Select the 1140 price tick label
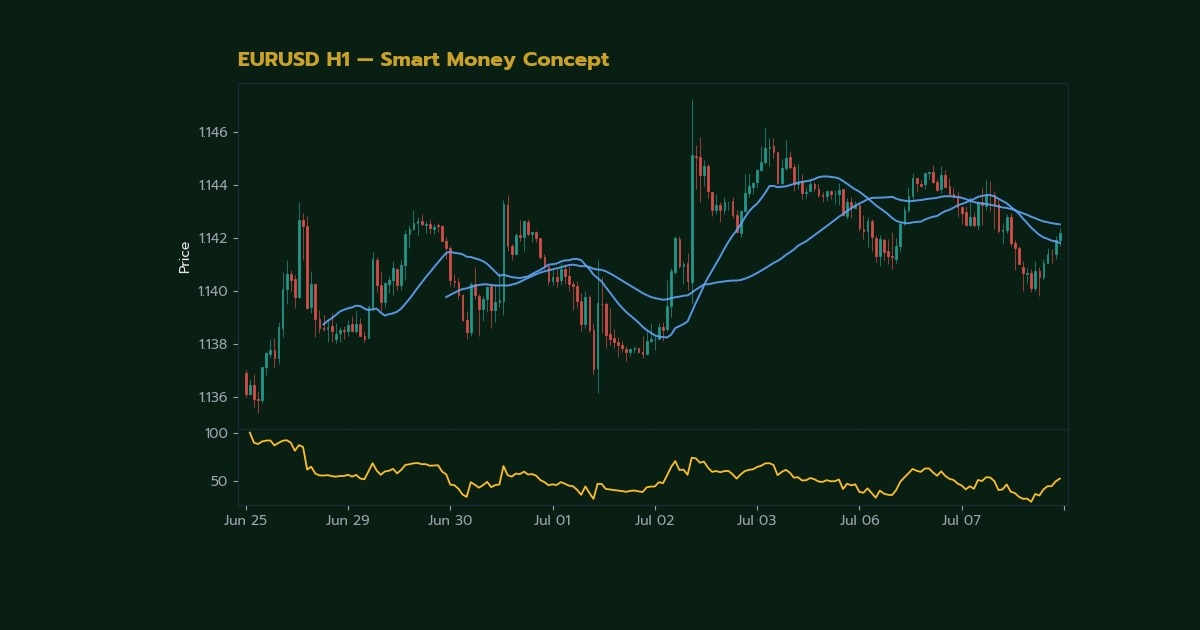 213,291
